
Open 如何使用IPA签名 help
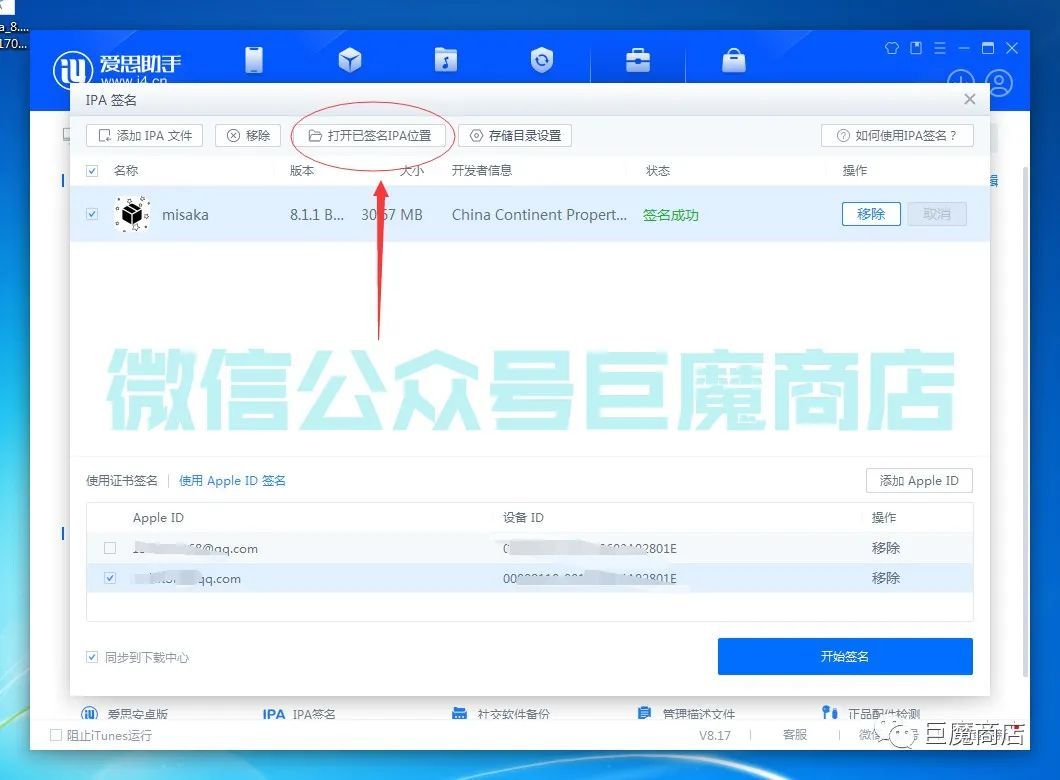click(x=897, y=135)
